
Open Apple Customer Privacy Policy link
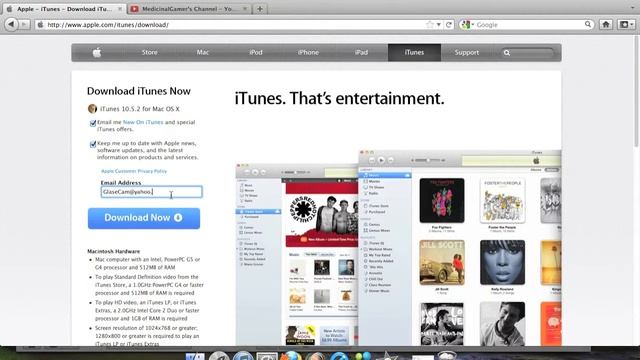coord(134,171)
